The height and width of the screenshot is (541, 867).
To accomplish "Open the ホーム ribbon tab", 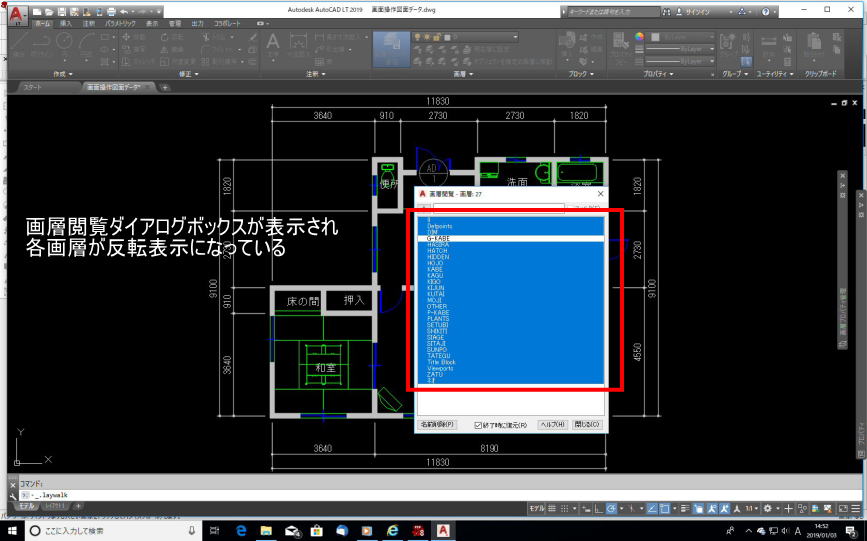I will pyautogui.click(x=43, y=24).
